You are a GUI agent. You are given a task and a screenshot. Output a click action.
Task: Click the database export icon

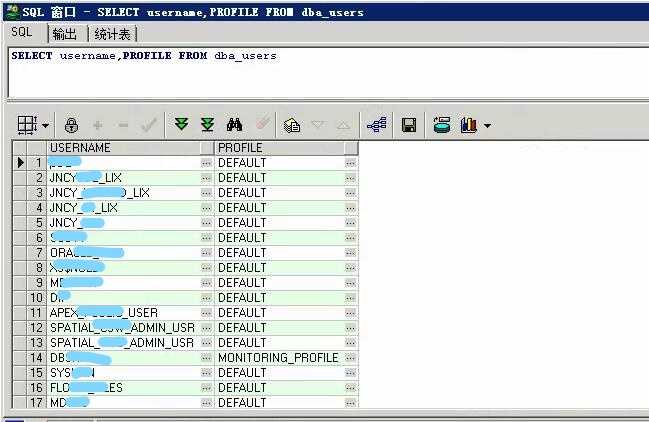(442, 125)
